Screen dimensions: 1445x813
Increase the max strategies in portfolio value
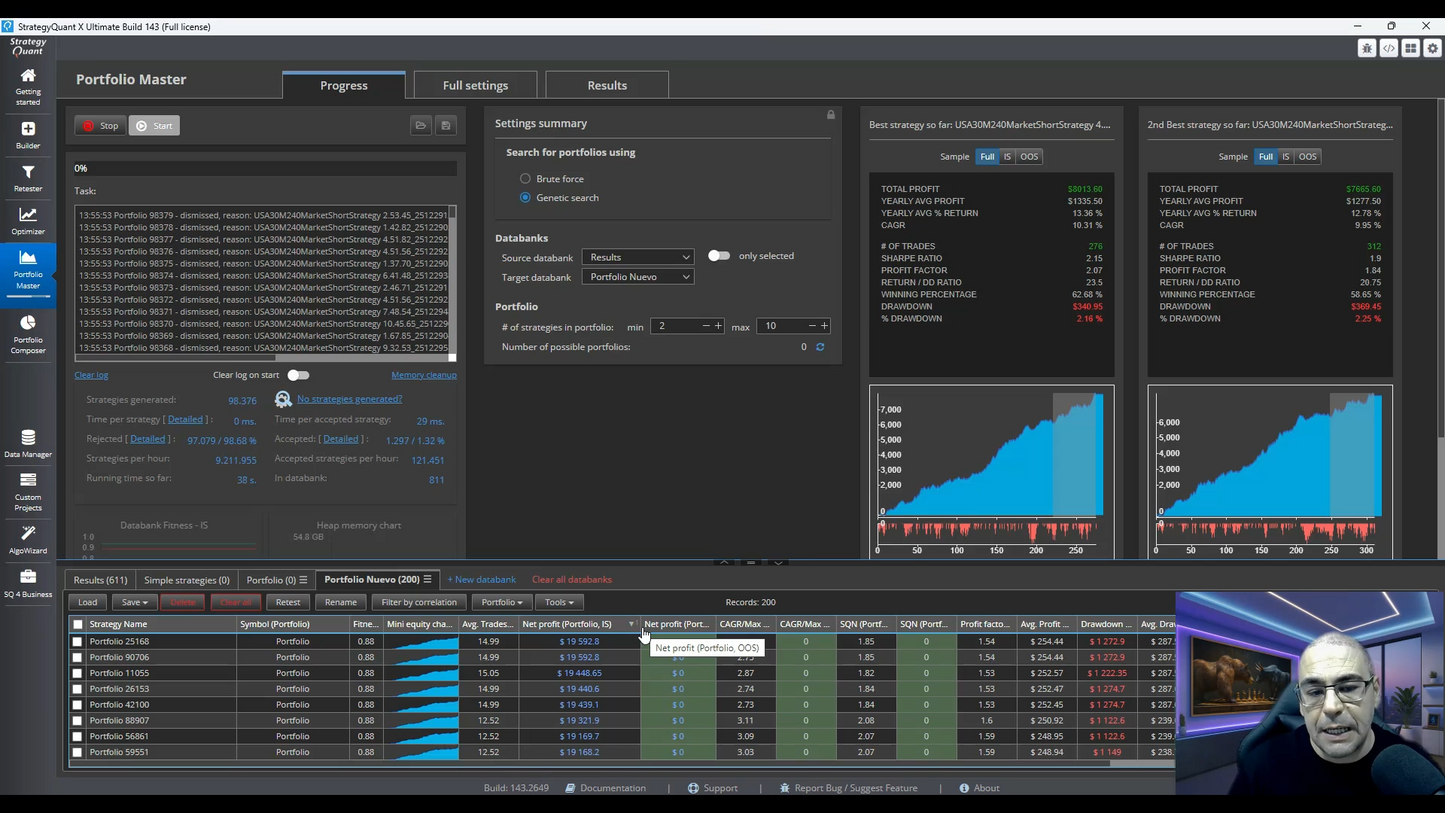click(824, 326)
